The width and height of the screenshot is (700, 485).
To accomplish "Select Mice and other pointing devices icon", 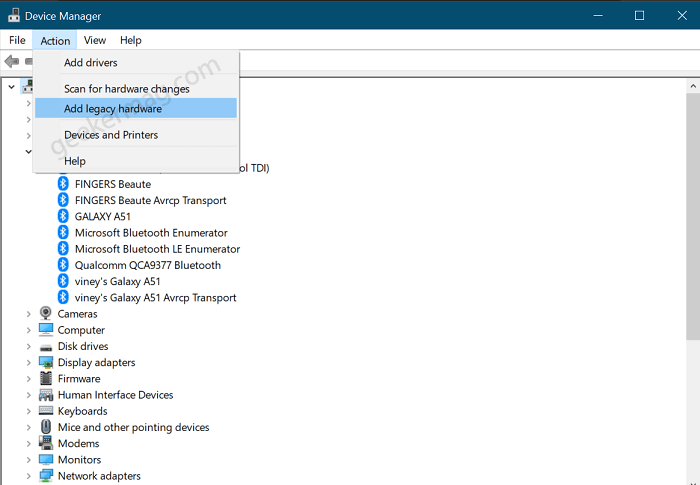I will (x=46, y=427).
